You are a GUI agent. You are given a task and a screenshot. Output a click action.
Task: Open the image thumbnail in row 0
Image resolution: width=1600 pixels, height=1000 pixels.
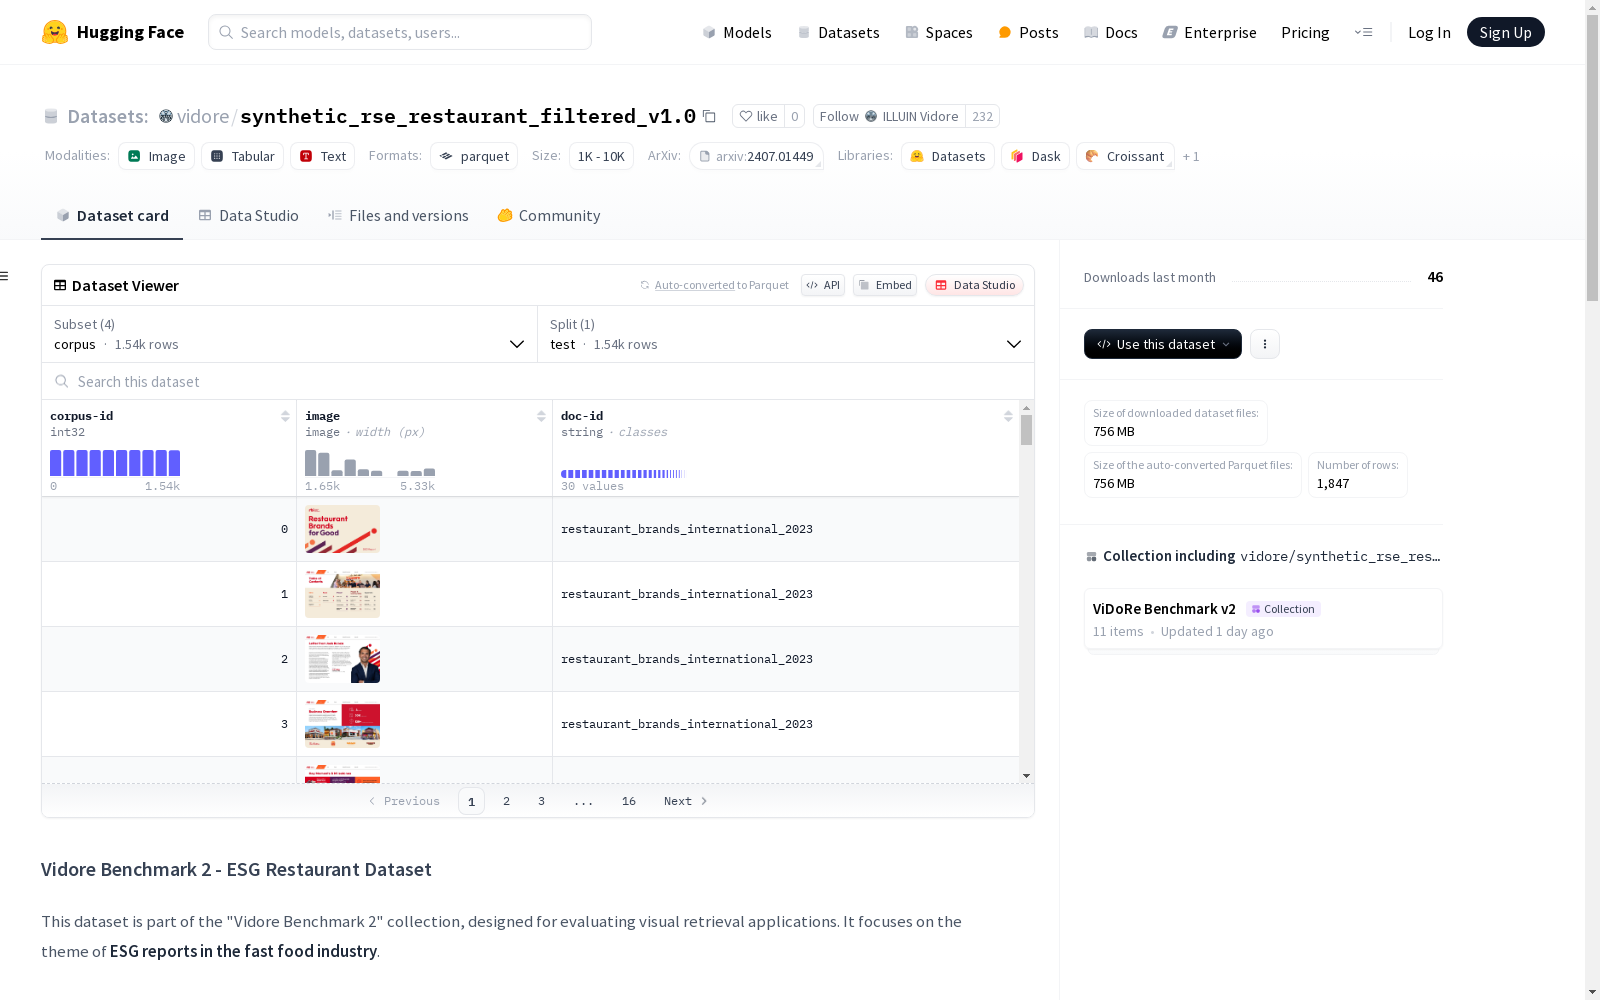[x=342, y=529]
